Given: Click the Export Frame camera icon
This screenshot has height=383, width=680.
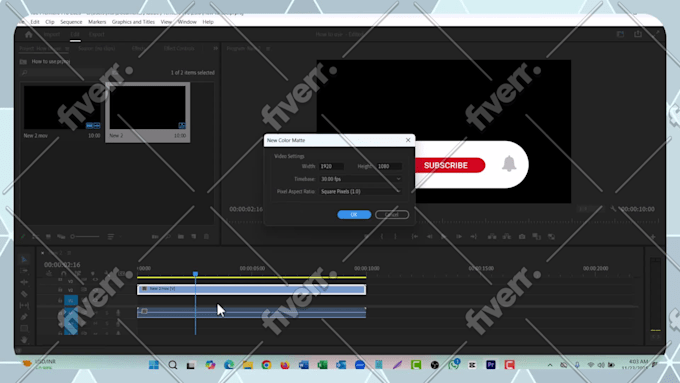Looking at the screenshot, I should pyautogui.click(x=522, y=236).
